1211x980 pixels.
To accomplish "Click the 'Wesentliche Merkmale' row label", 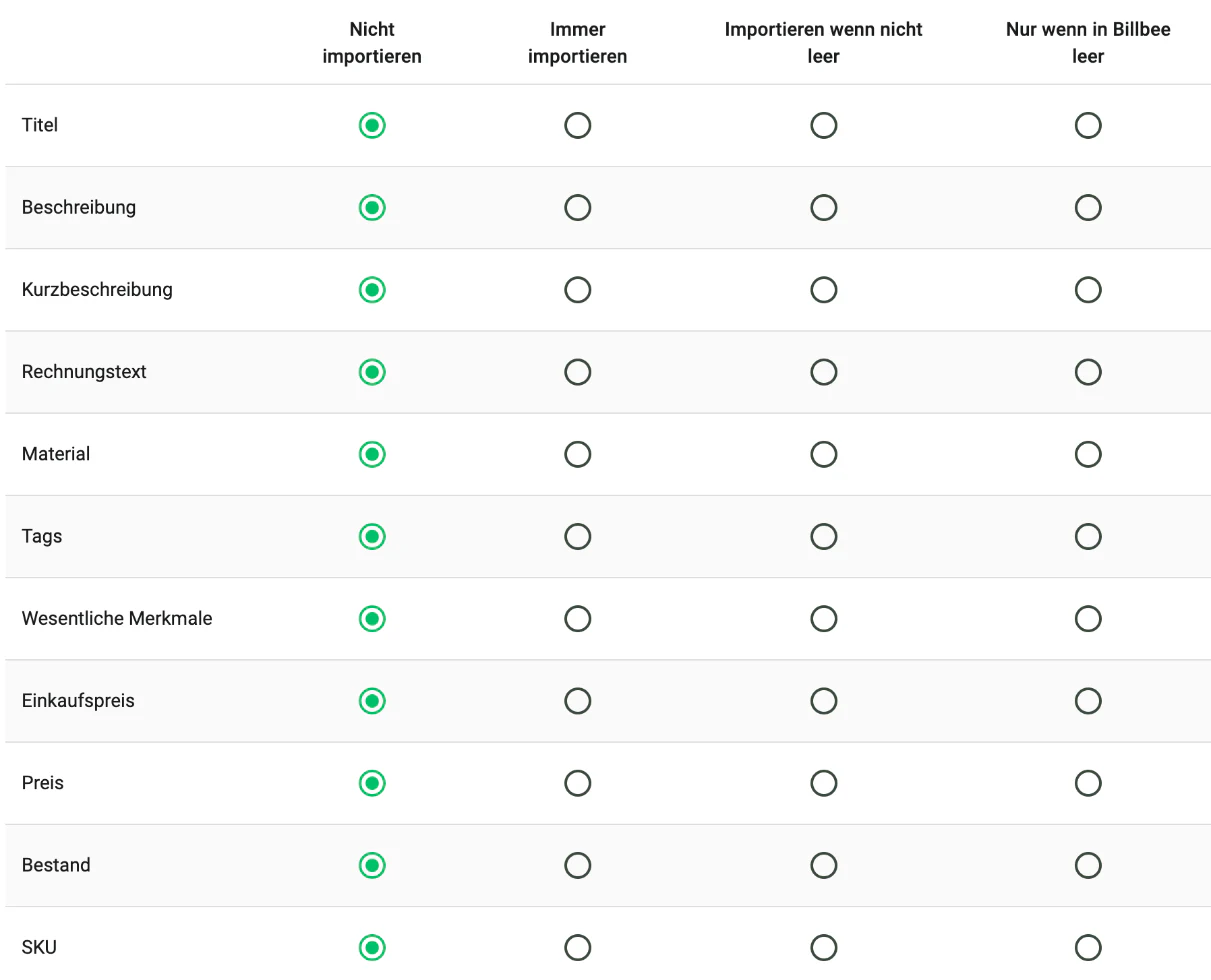I will [117, 619].
